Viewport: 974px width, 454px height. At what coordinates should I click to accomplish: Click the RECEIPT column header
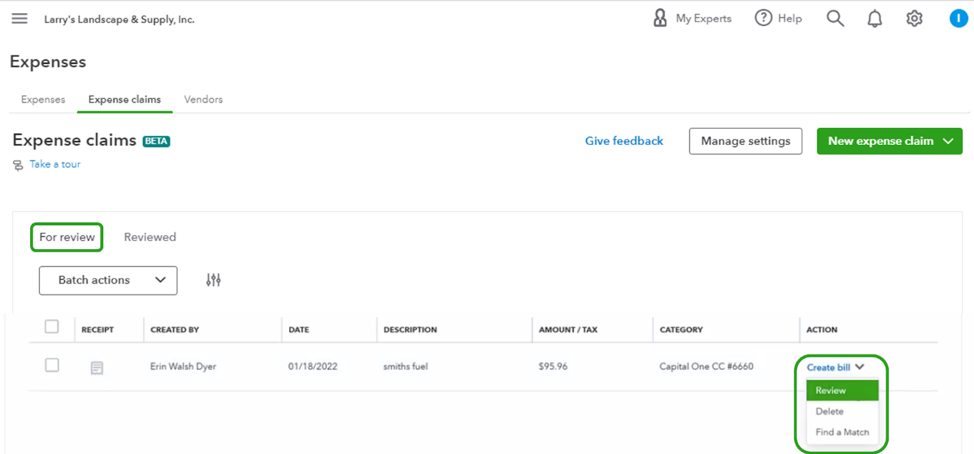pos(98,330)
